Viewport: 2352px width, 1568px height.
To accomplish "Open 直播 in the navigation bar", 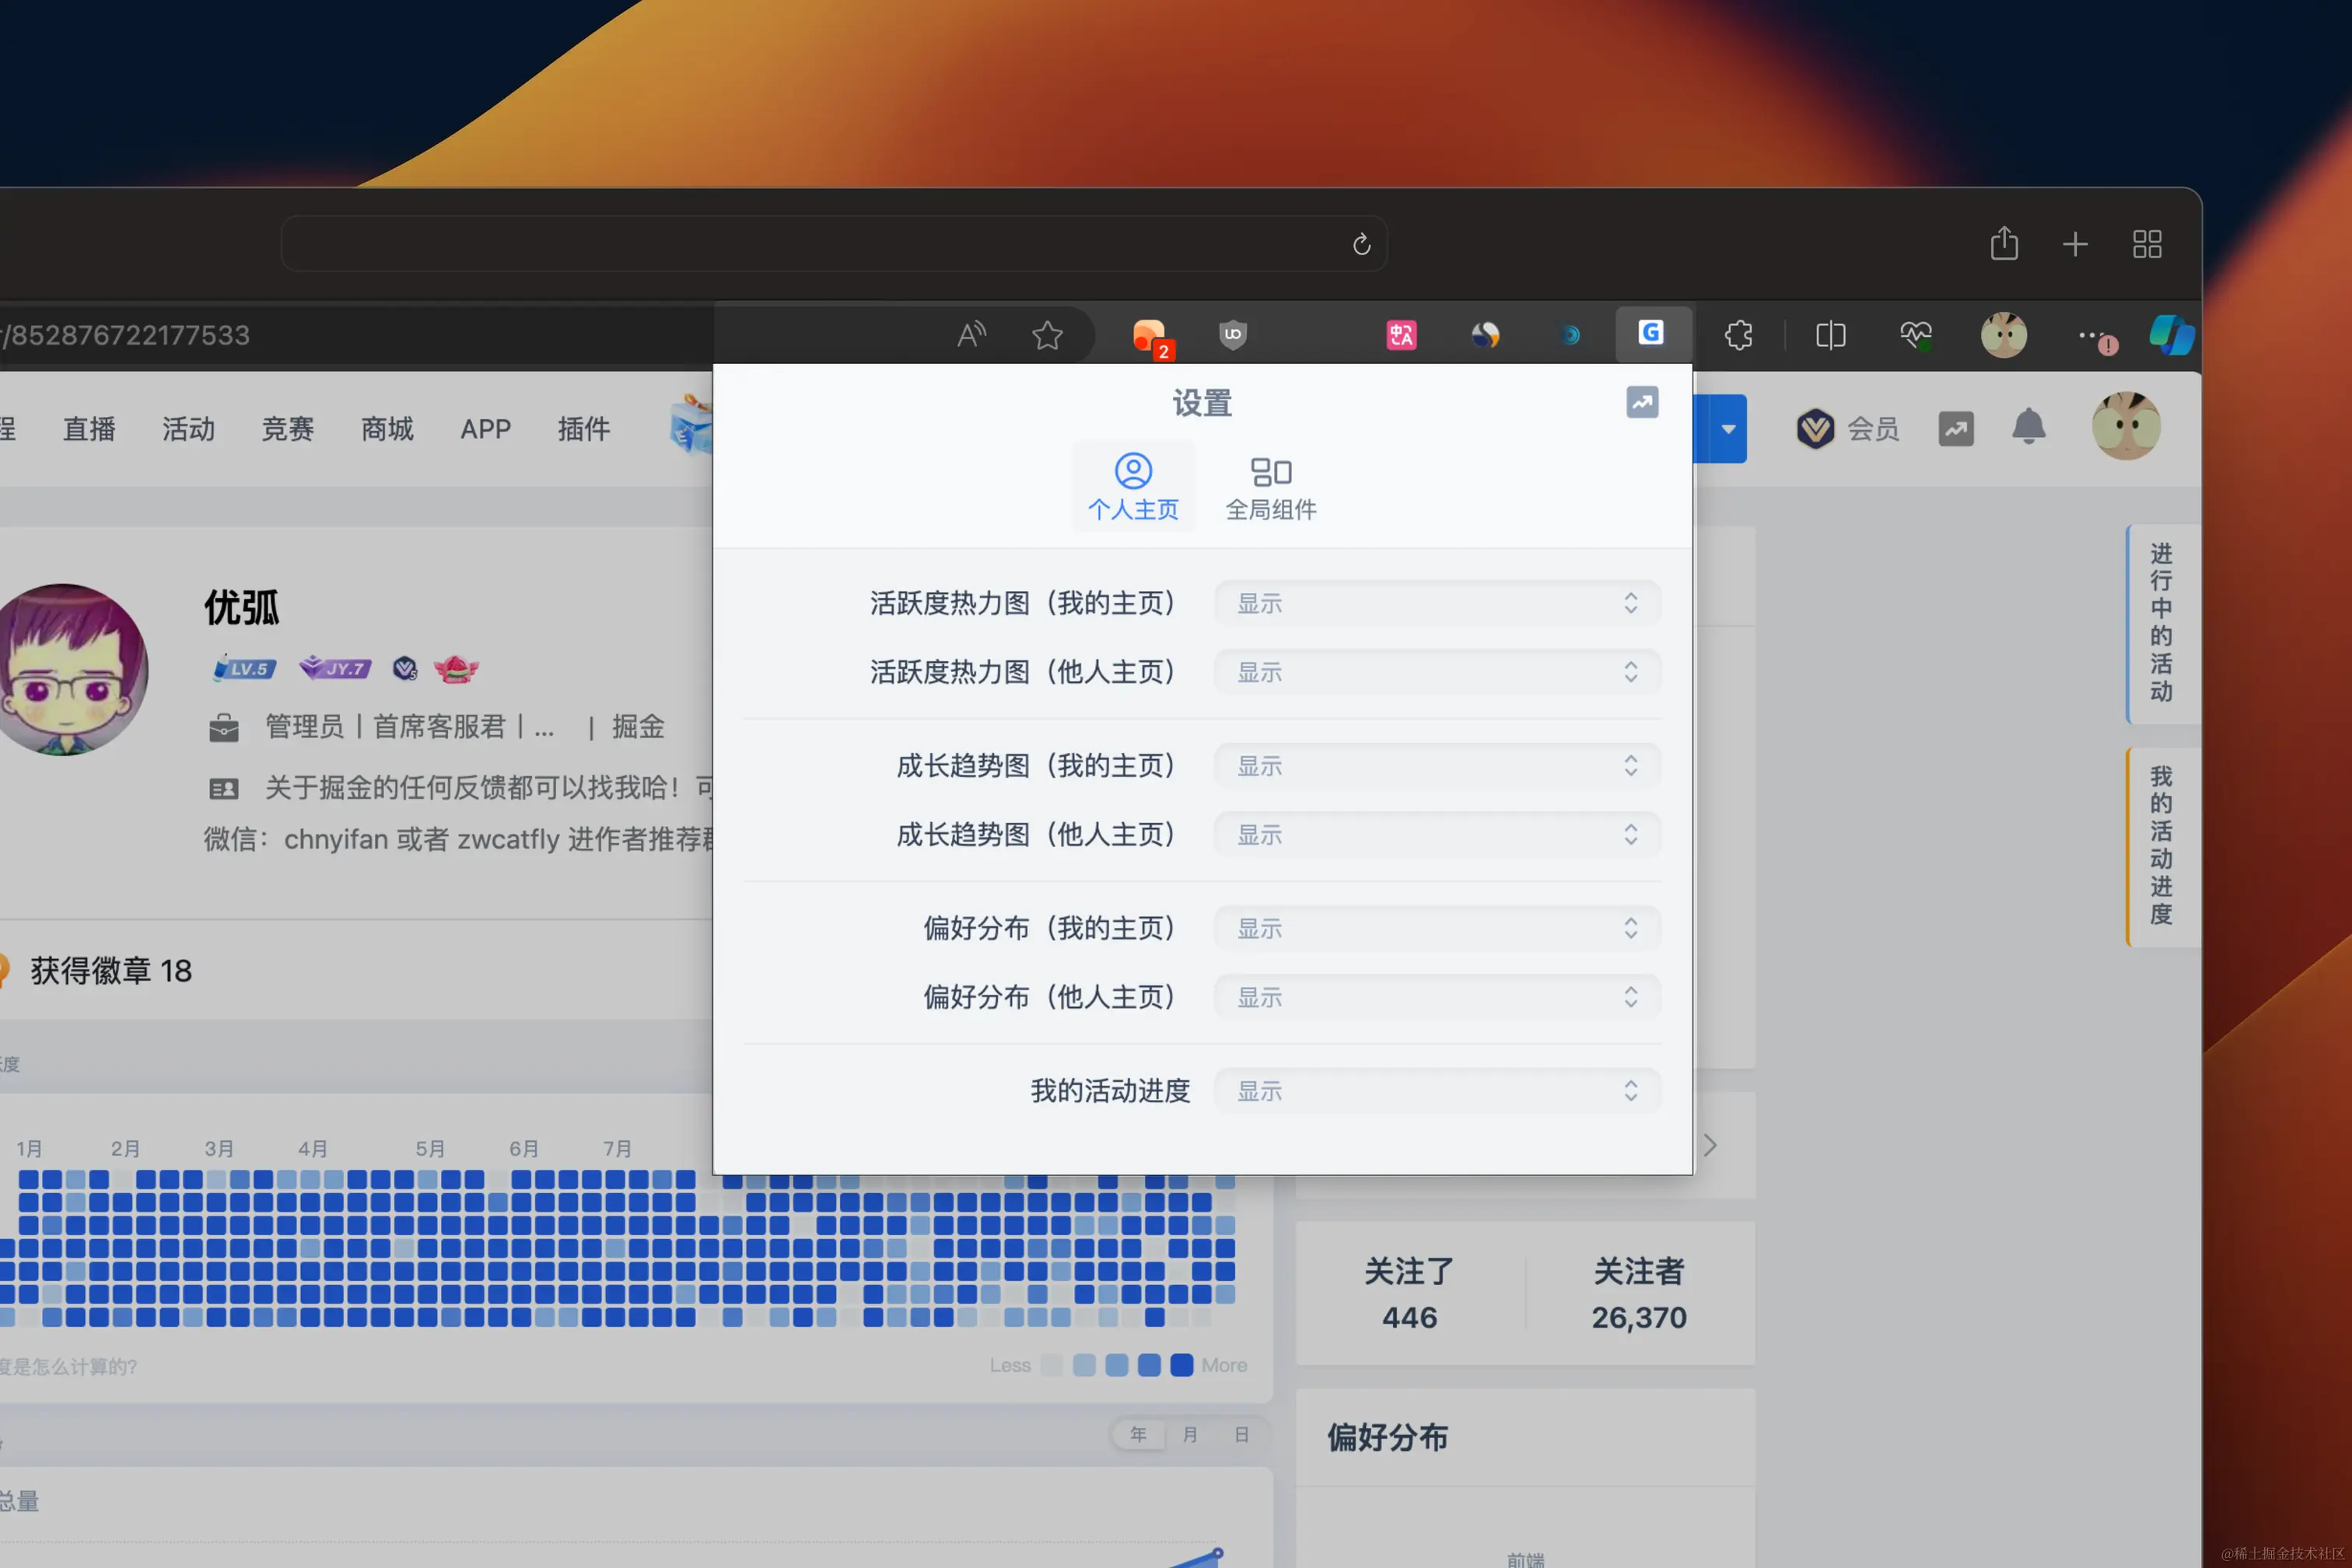I will (x=89, y=429).
